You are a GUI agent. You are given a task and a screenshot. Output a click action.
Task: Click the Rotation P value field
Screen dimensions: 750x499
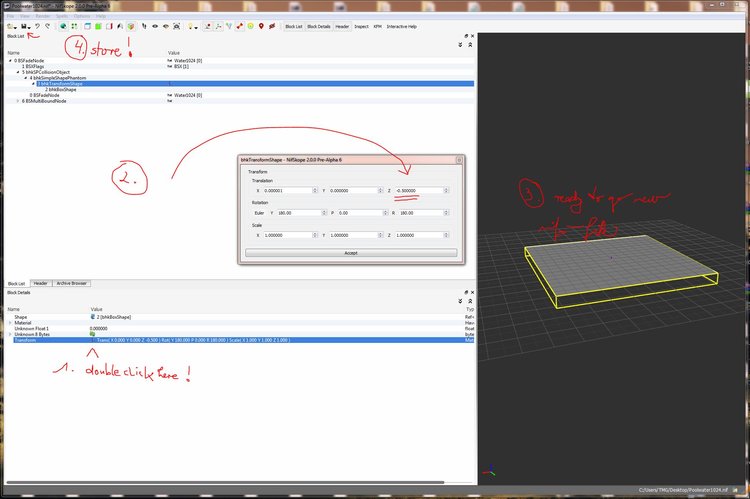pyautogui.click(x=361, y=213)
